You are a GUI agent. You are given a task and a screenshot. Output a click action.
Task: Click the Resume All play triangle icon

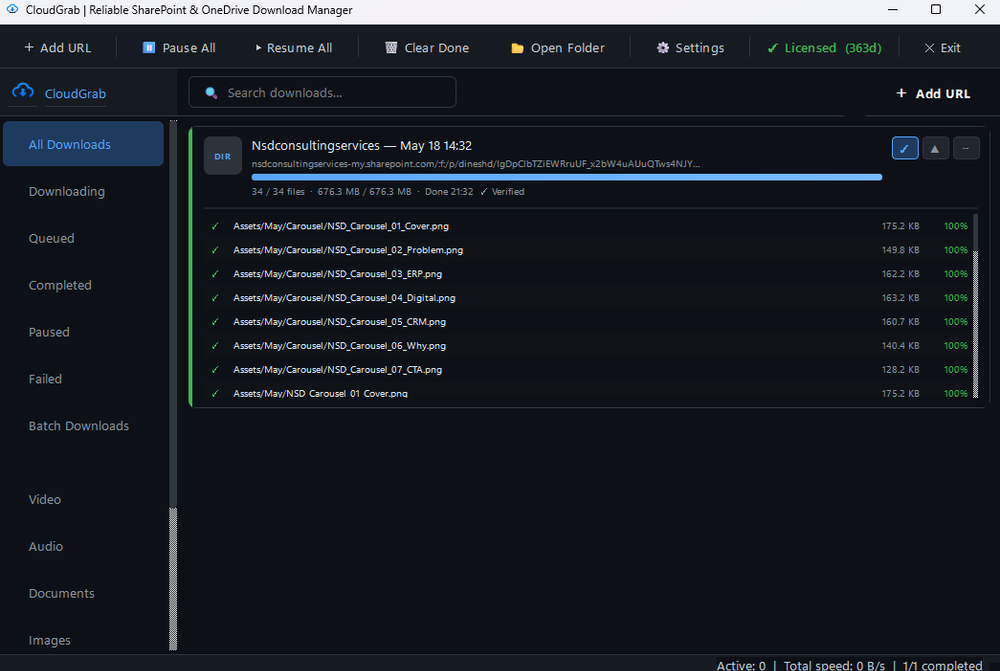[258, 47]
